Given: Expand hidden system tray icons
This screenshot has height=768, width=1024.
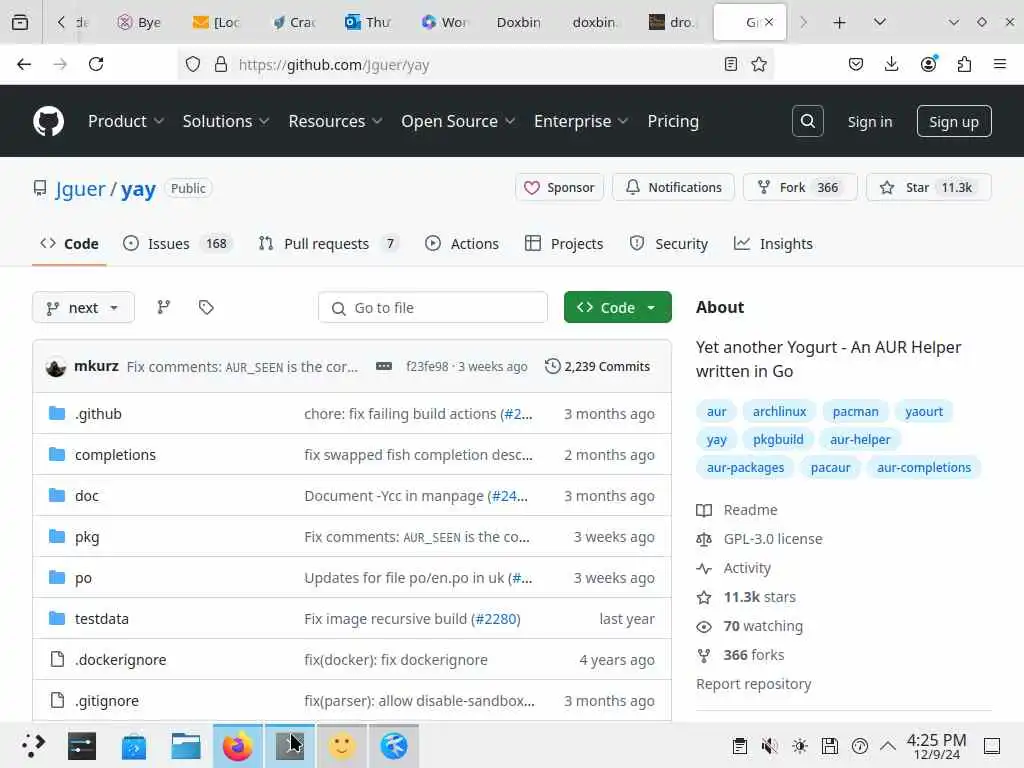Looking at the screenshot, I should pyautogui.click(x=888, y=746).
